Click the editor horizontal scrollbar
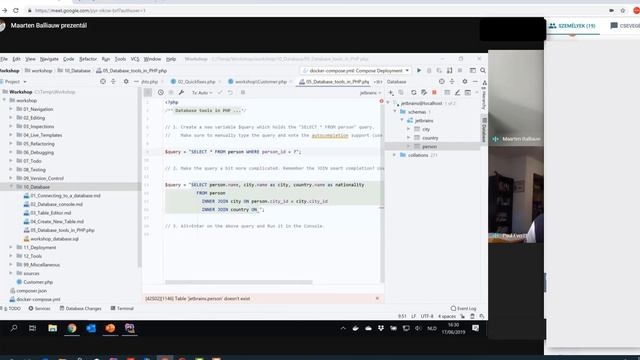This screenshot has height=360, width=640. [239, 282]
